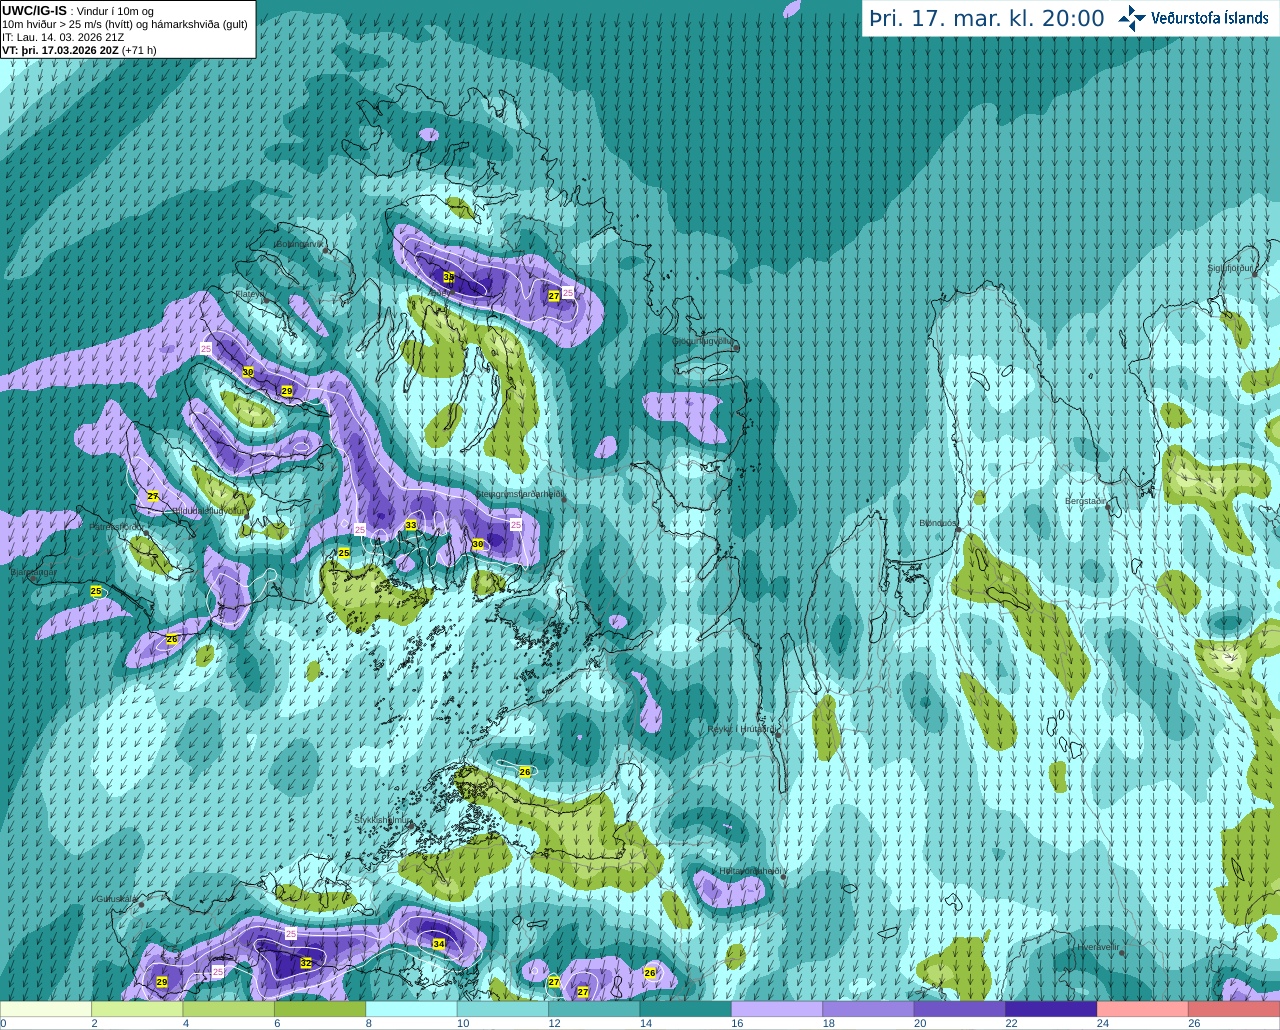The width and height of the screenshot is (1280, 1030).
Task: Click the Hveravellir station label
Action: point(1097,946)
